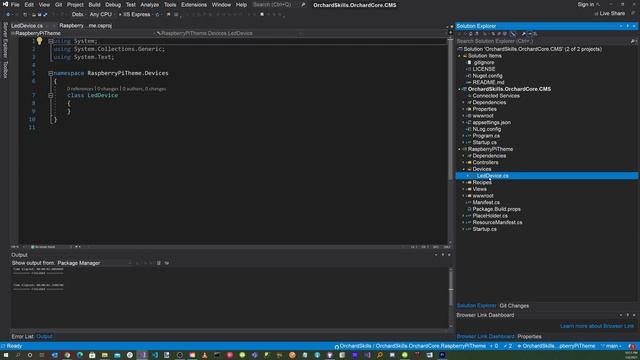640x360 pixels.
Task: Open the Tools menu
Action: (x=170, y=5)
